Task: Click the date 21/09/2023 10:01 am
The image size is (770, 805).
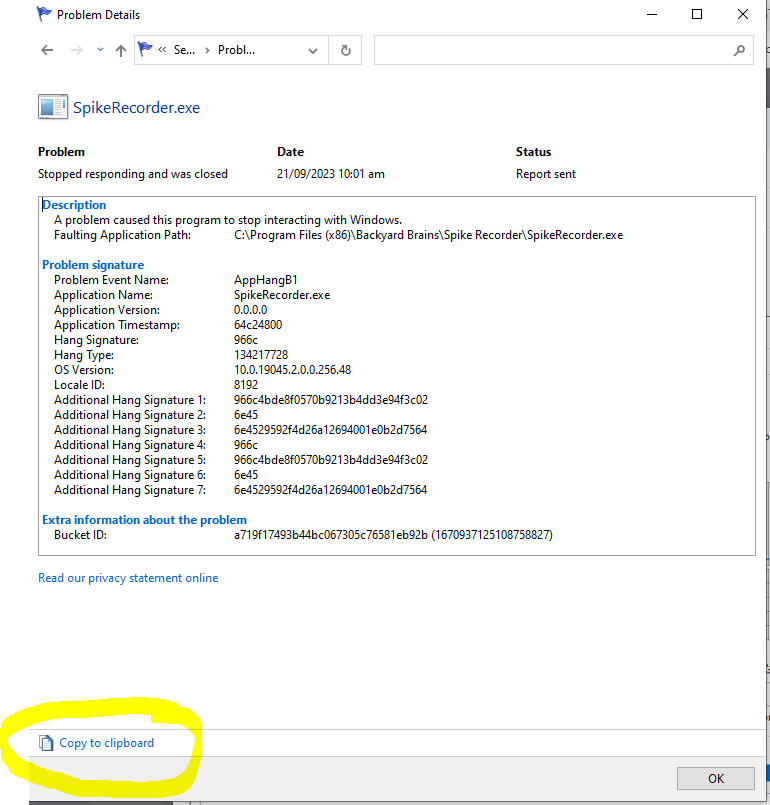Action: (331, 174)
